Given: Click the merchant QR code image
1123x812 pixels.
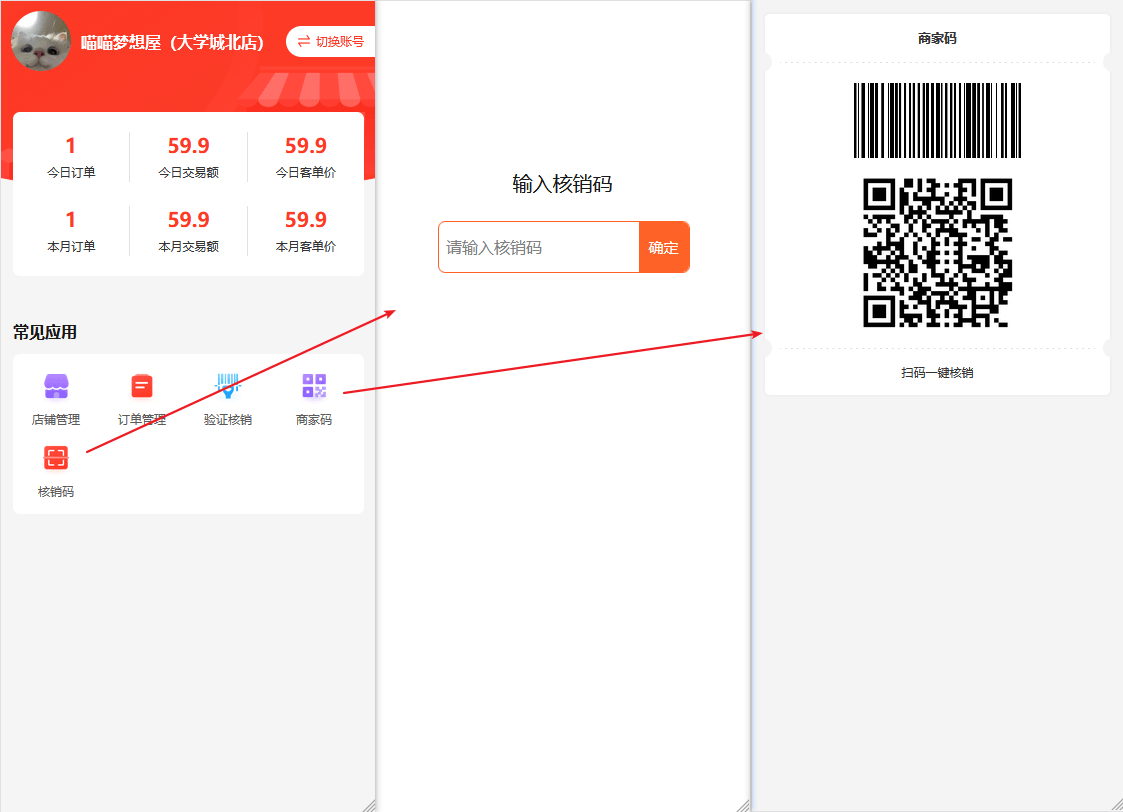Looking at the screenshot, I should (x=937, y=252).
